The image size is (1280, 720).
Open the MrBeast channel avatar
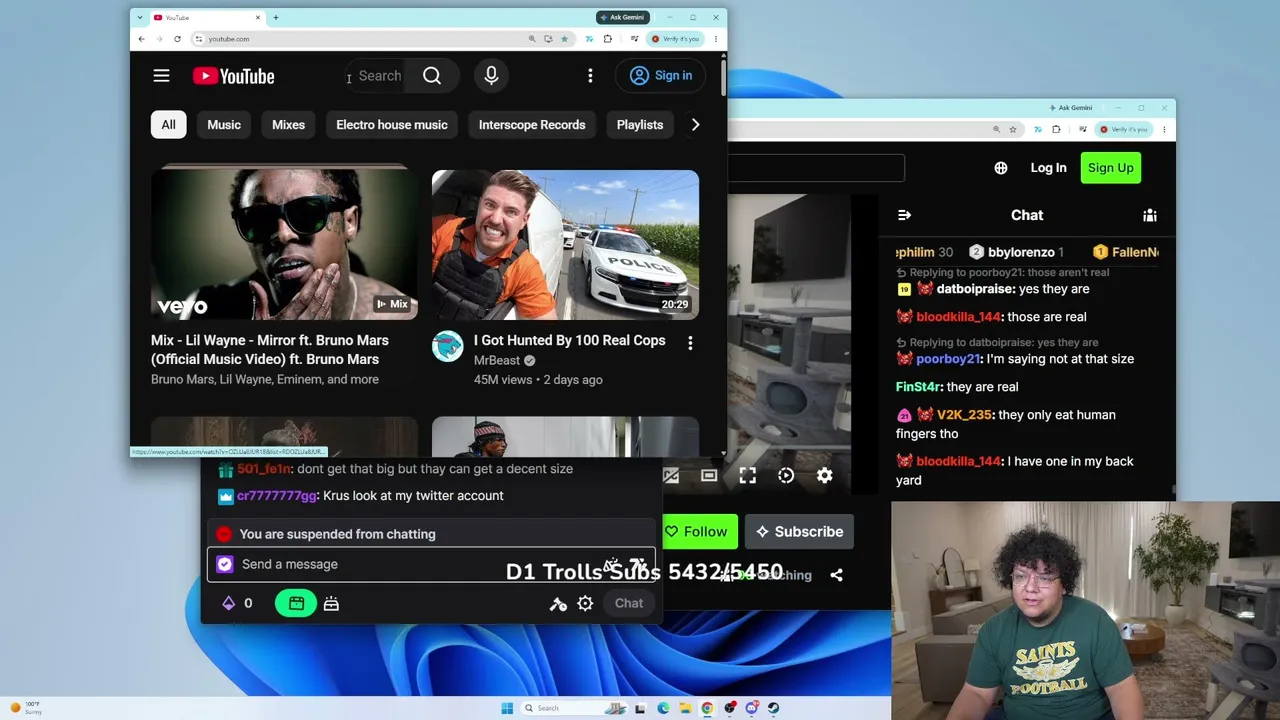(448, 347)
